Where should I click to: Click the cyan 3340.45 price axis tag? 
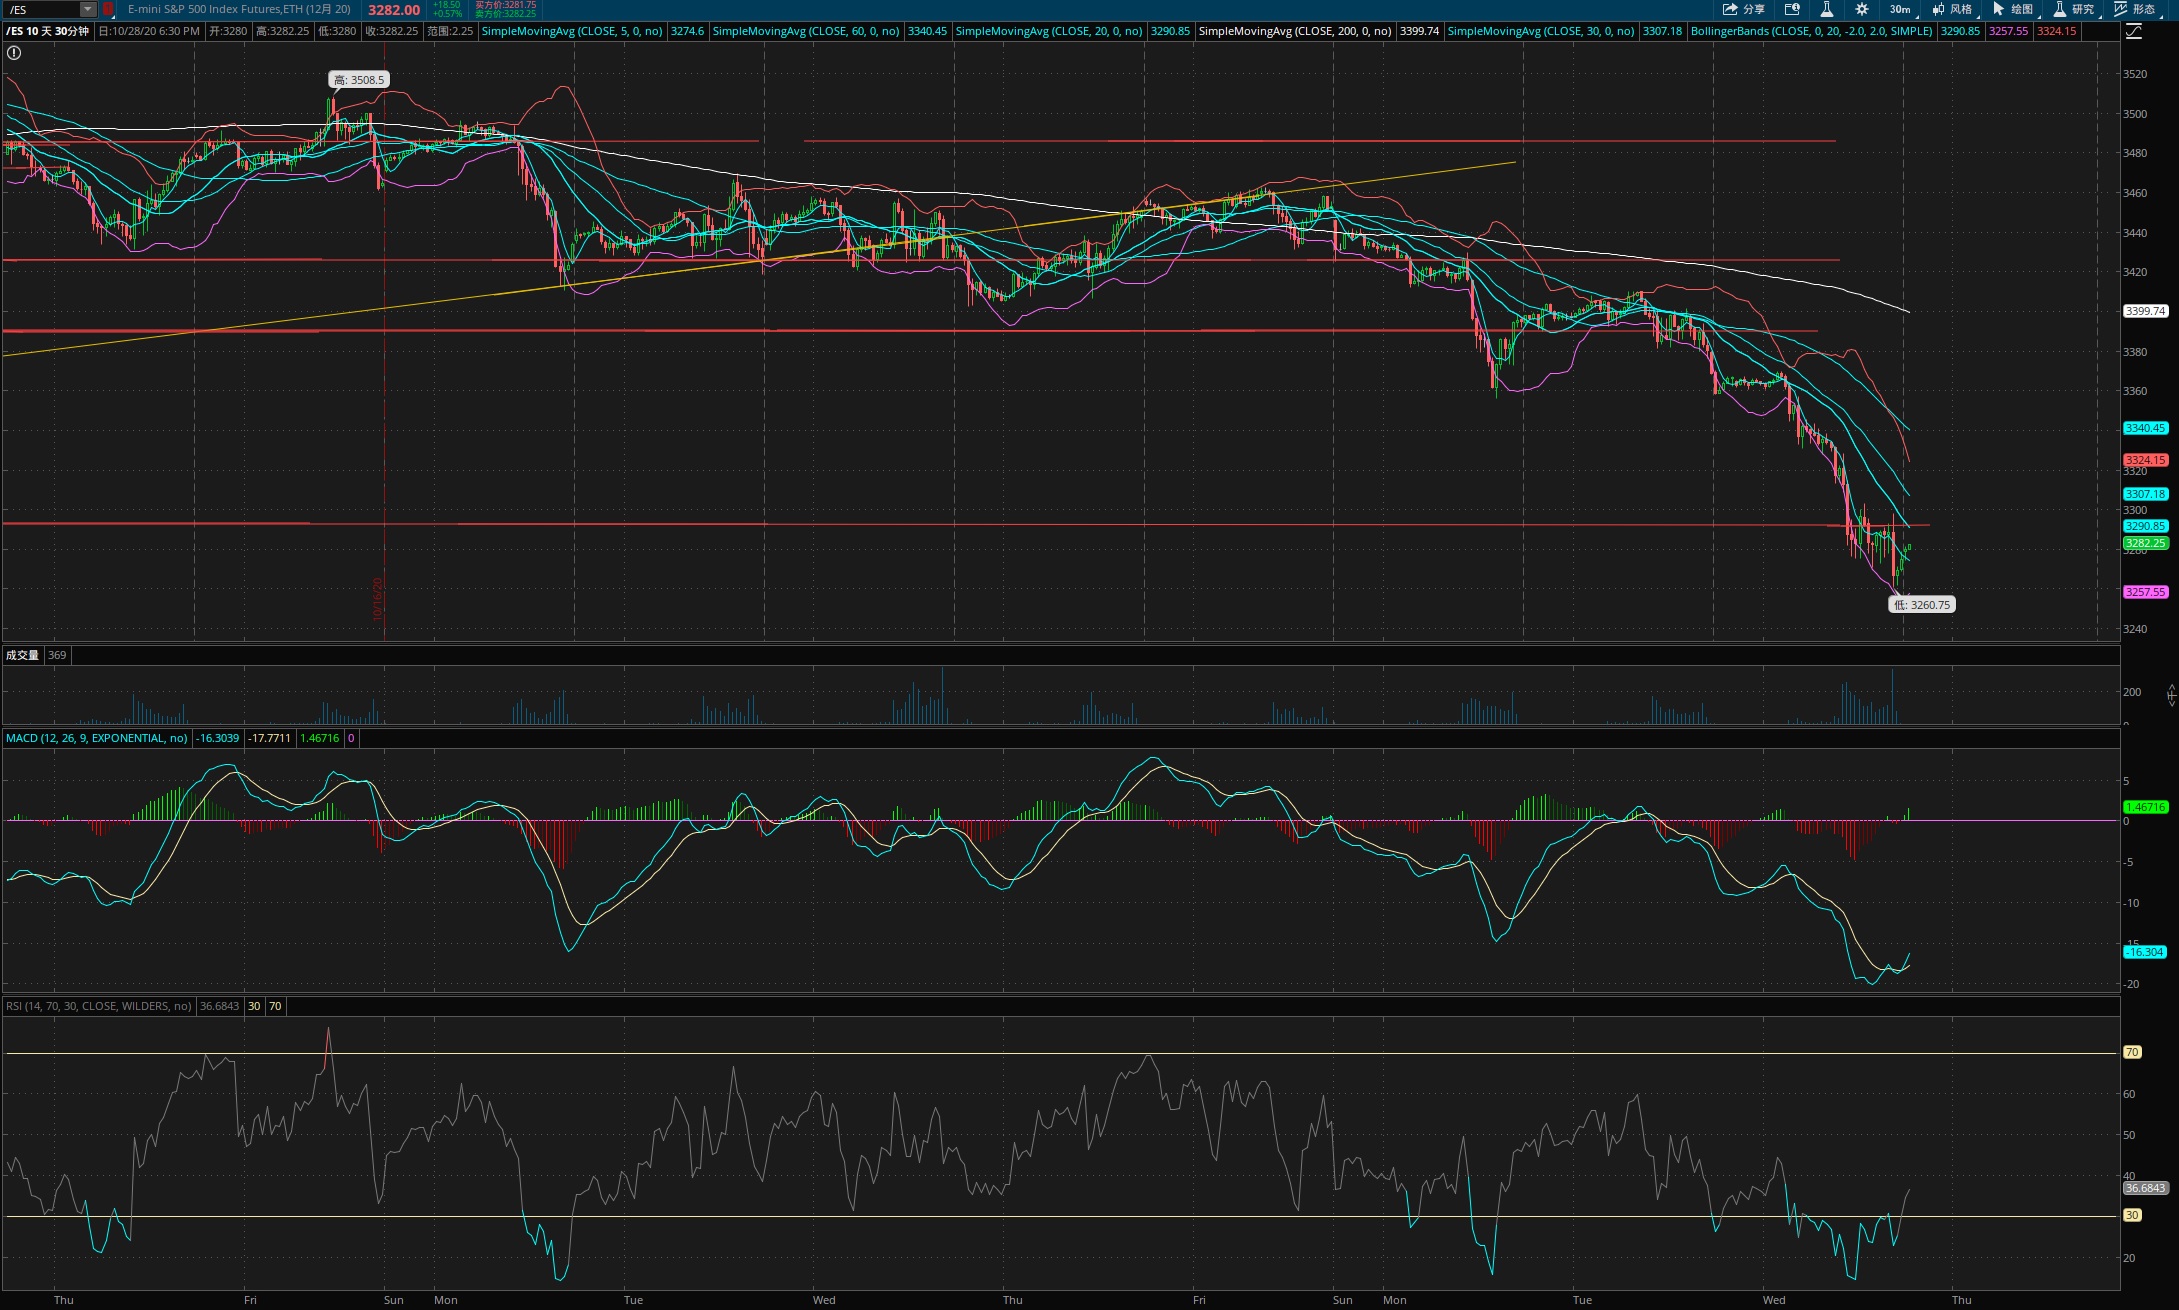[x=2145, y=428]
